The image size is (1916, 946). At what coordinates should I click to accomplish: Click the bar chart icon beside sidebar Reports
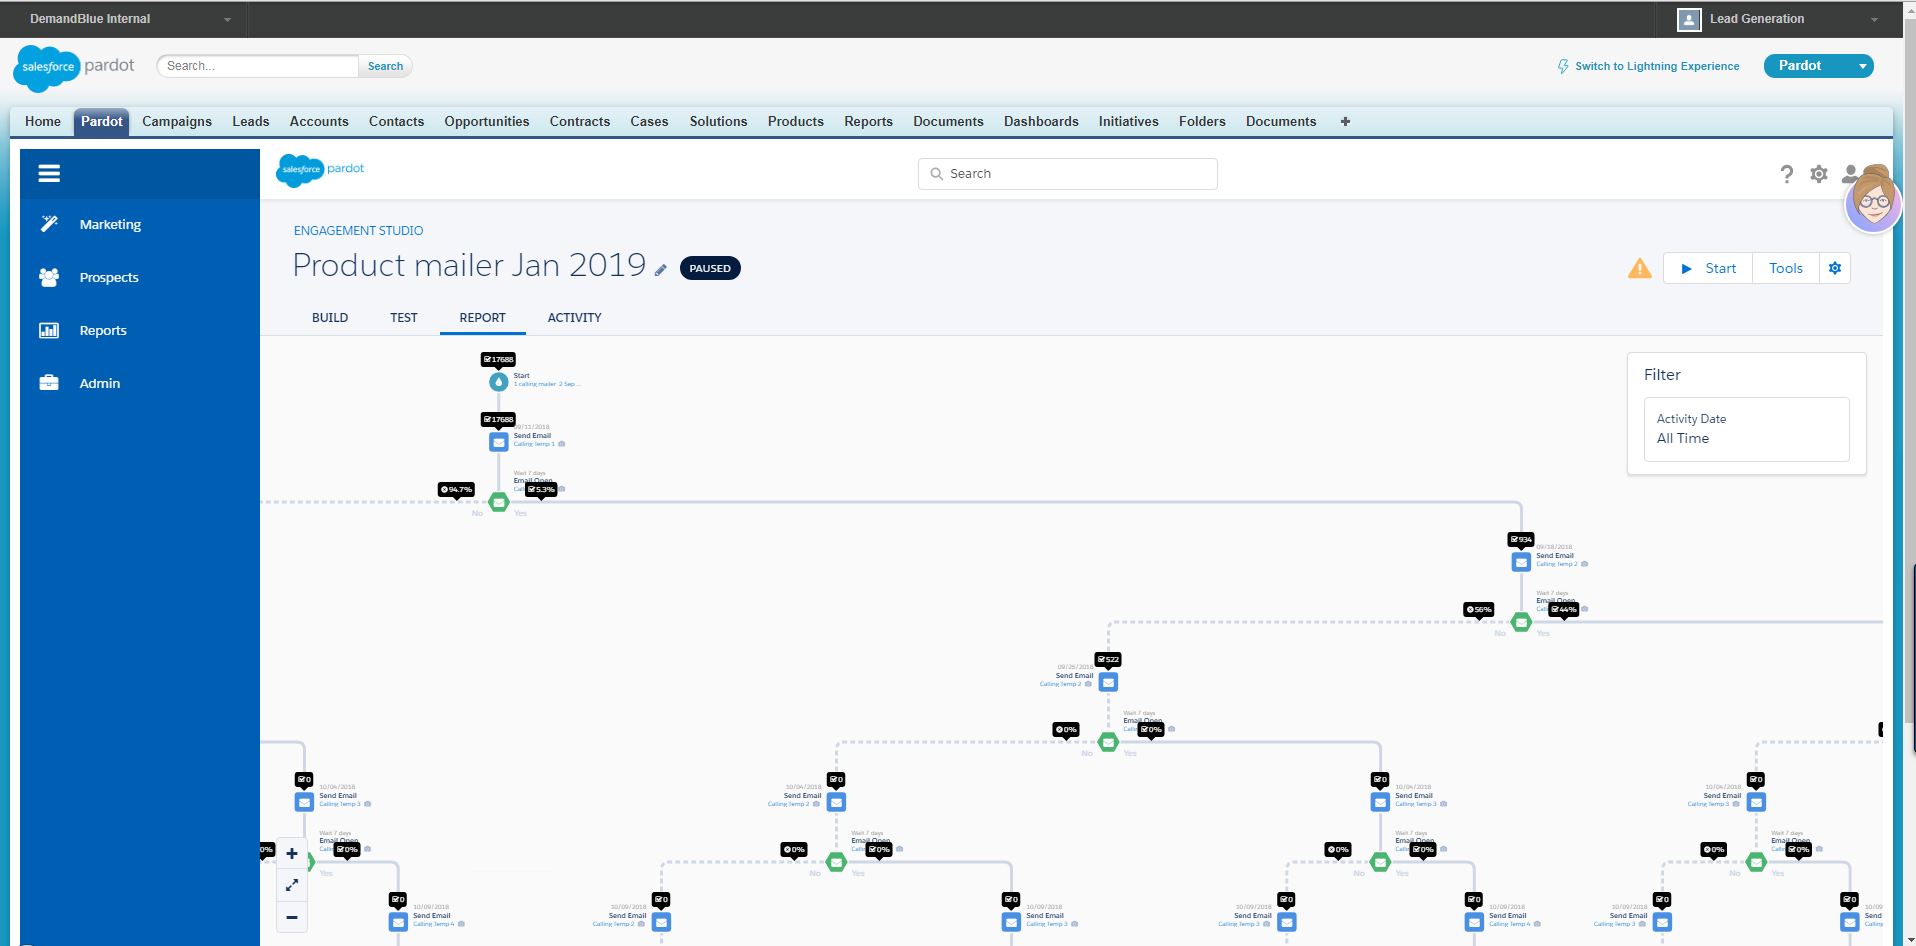(x=49, y=330)
